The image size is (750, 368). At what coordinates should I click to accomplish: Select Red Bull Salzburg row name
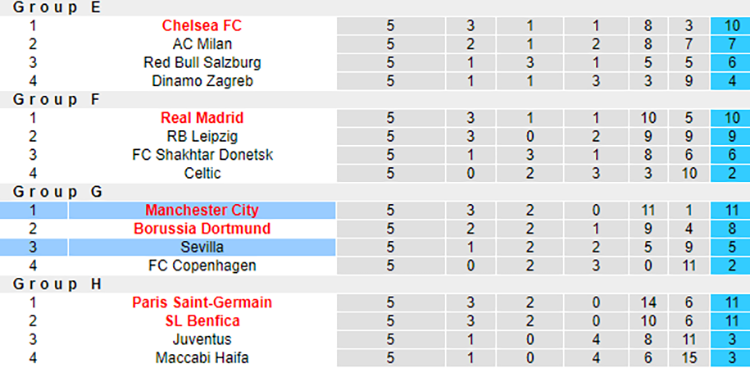[x=202, y=63]
